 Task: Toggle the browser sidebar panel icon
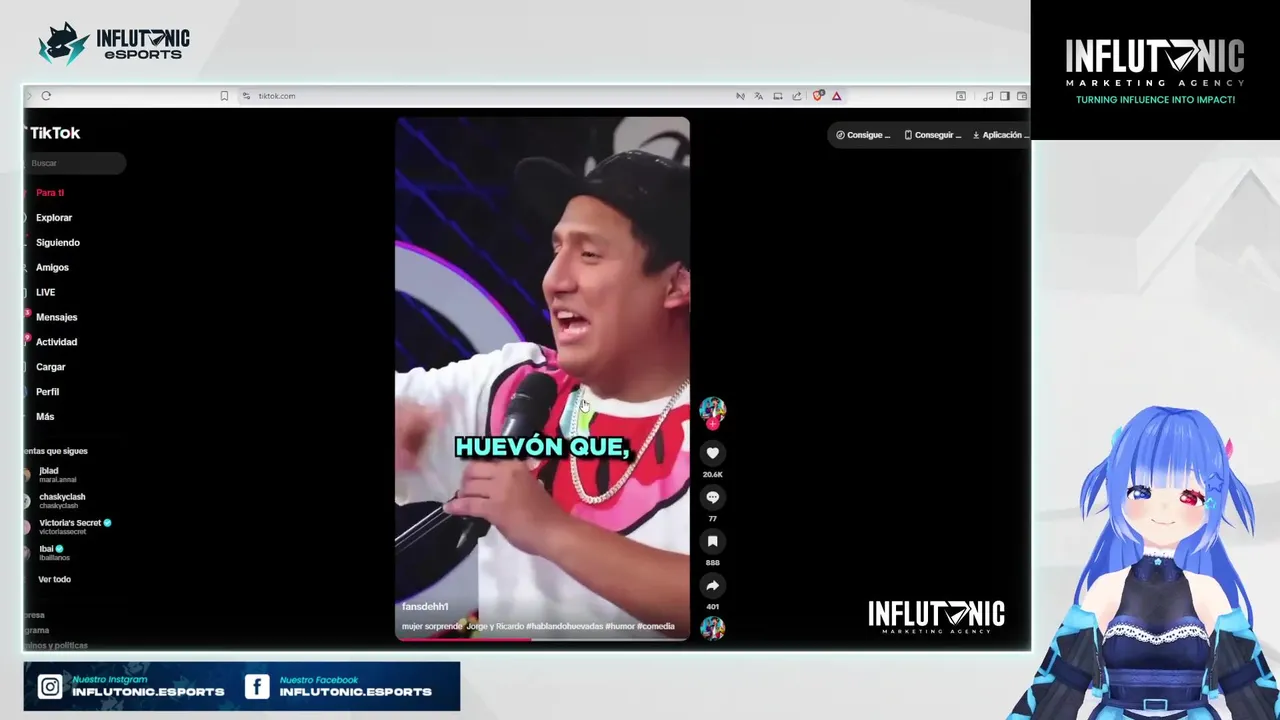(1005, 96)
